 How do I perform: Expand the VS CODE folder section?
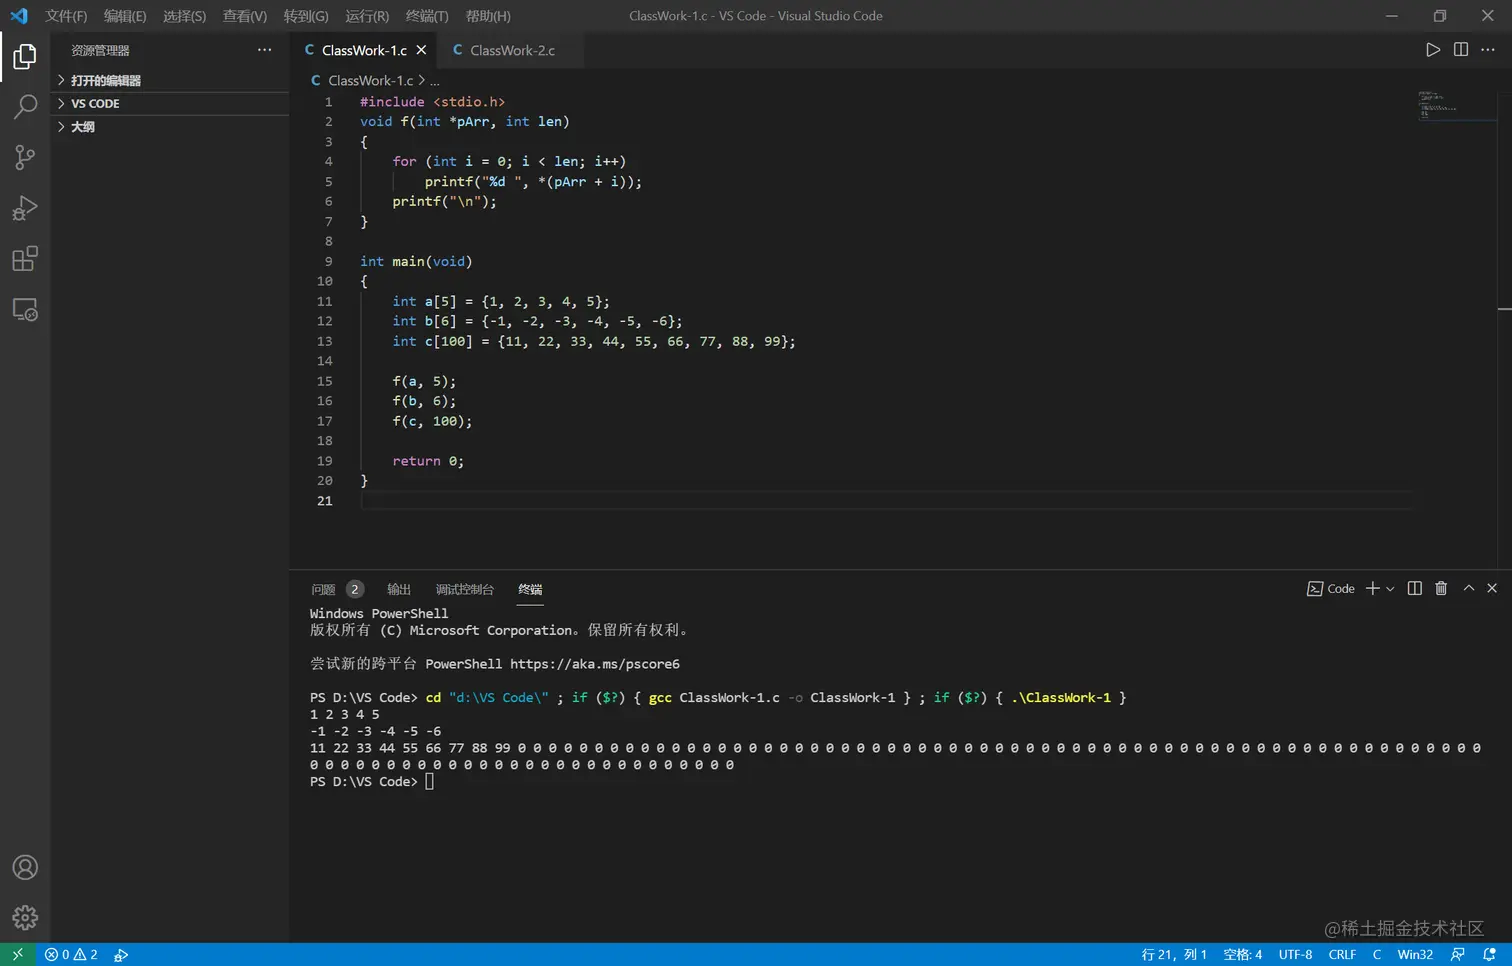point(95,104)
